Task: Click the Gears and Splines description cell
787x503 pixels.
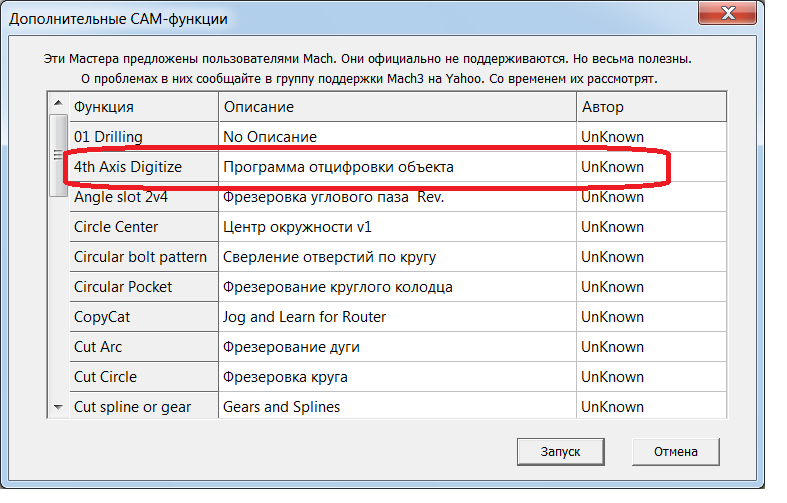Action: (x=281, y=407)
